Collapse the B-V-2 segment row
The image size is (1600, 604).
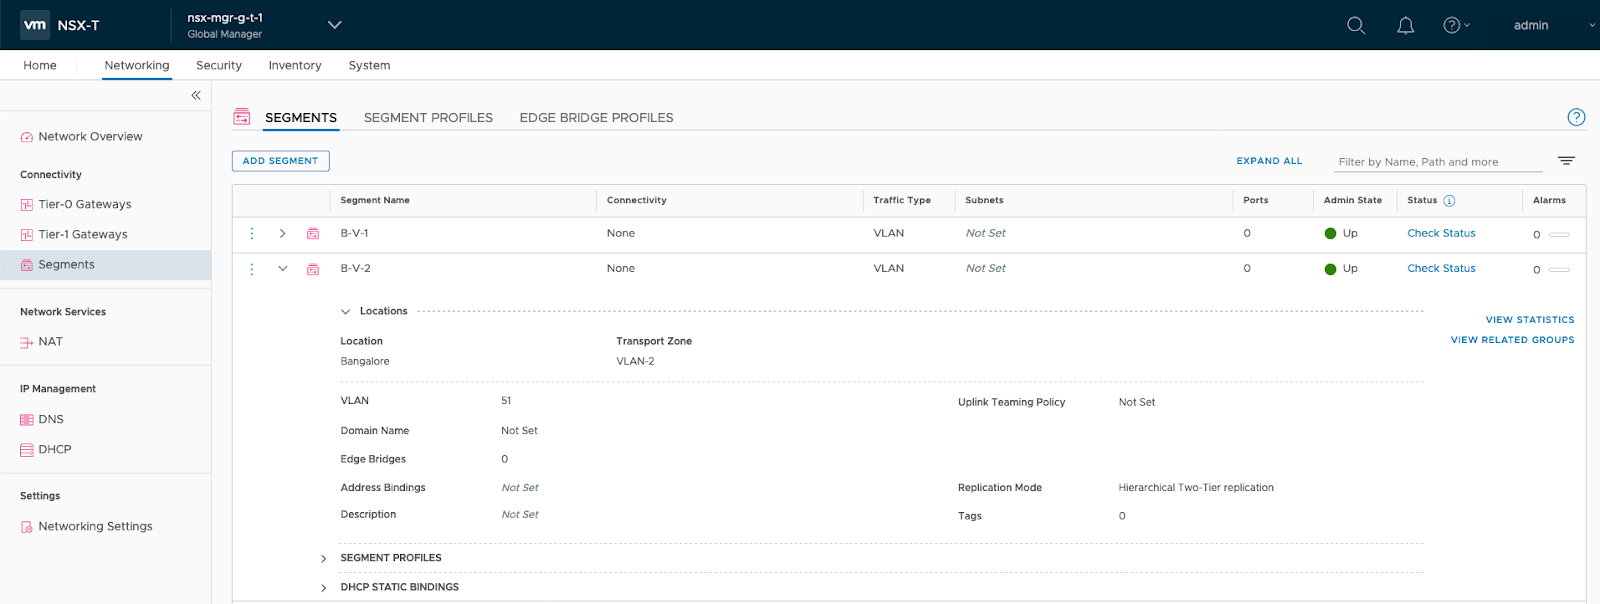[283, 269]
